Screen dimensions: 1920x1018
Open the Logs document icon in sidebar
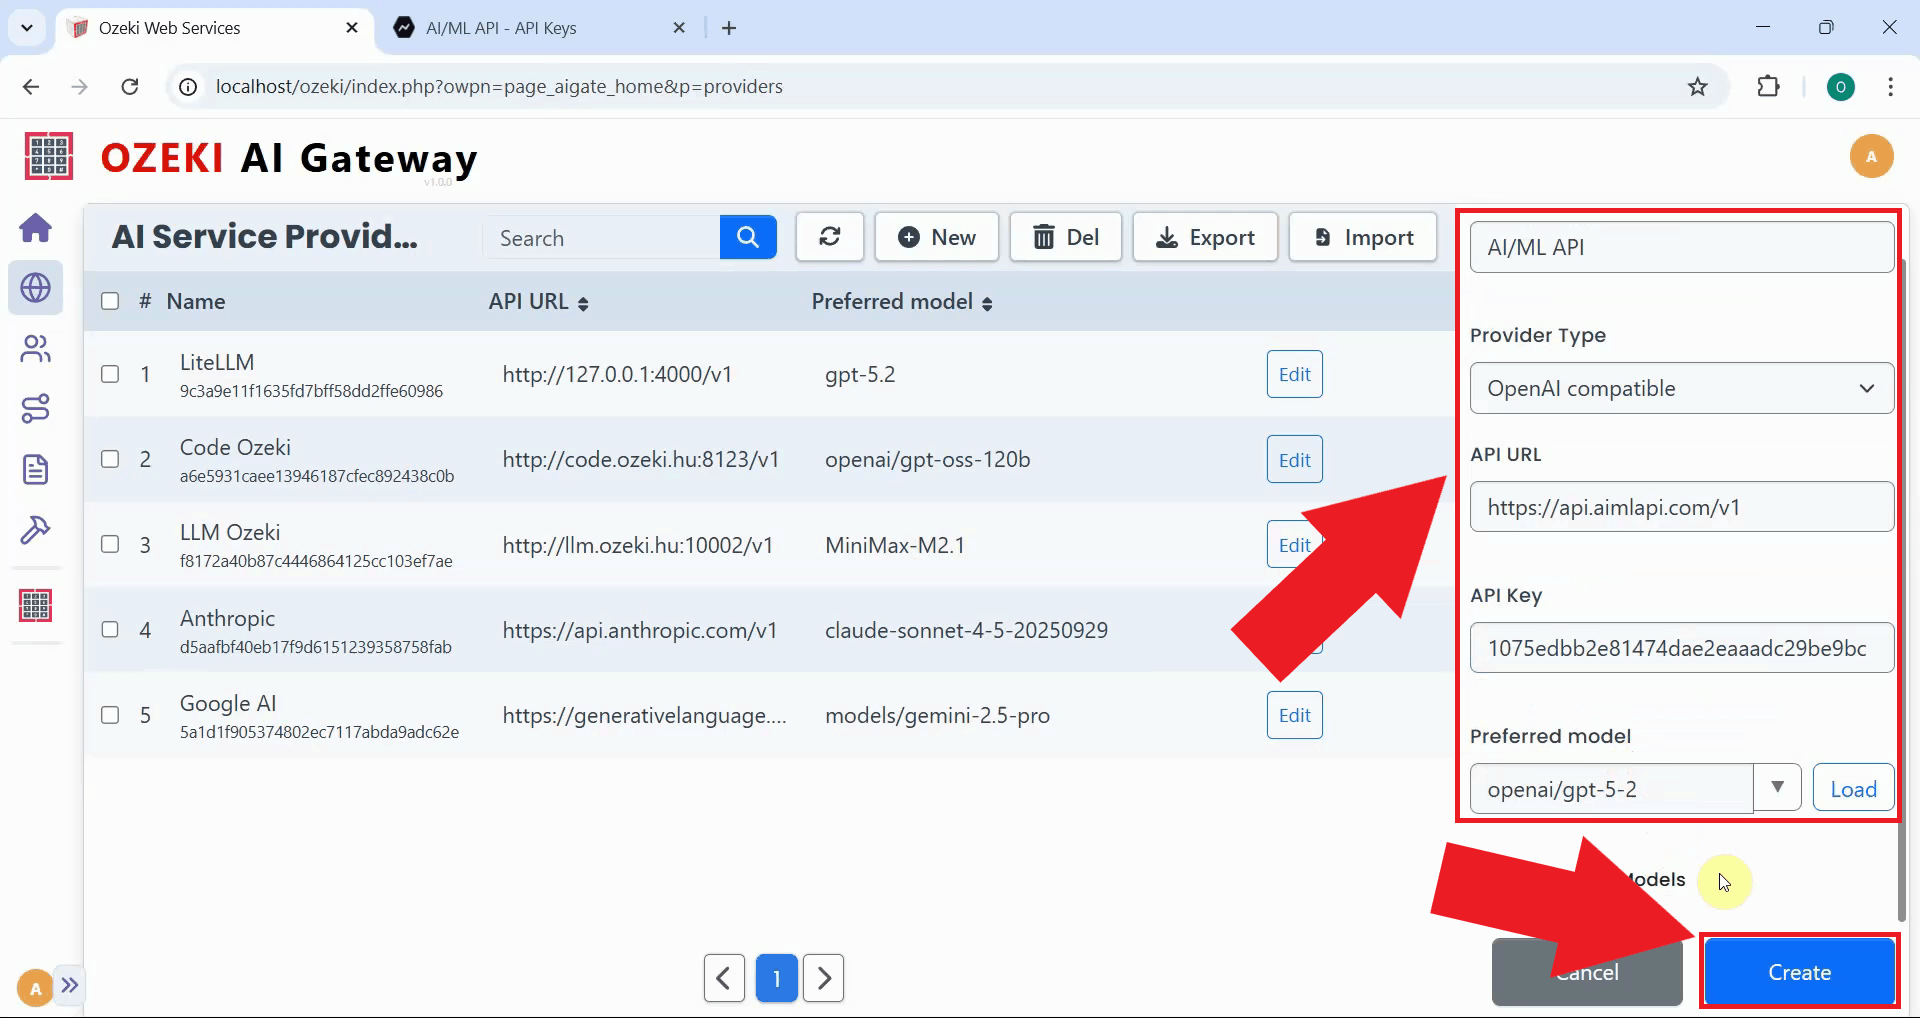36,469
